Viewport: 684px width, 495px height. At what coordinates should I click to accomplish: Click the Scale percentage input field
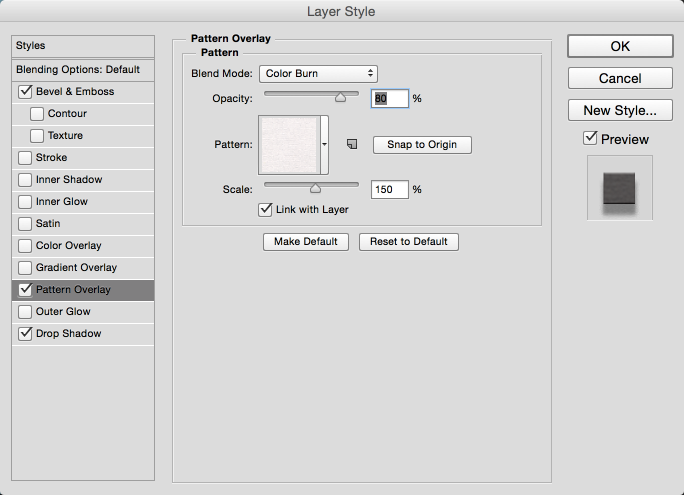(390, 190)
